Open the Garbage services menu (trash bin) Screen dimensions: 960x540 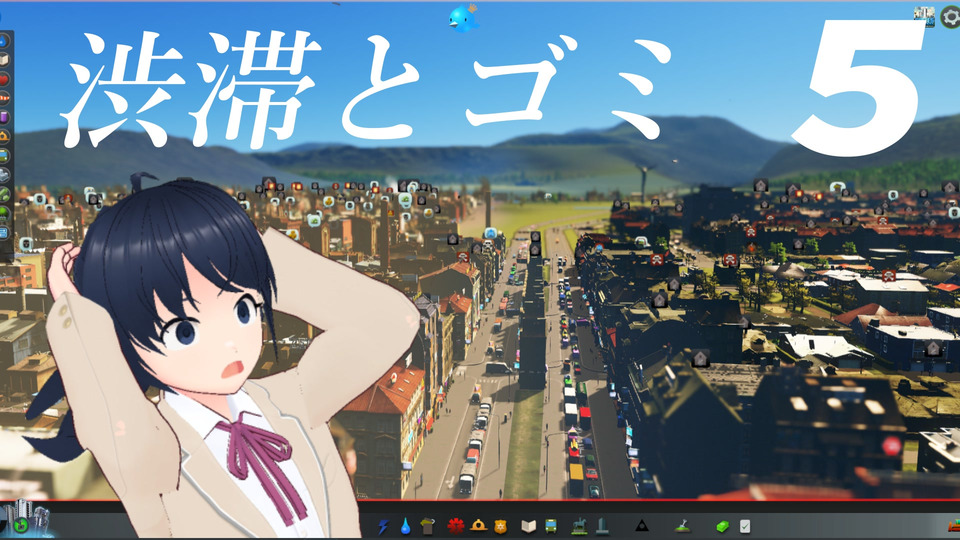click(428, 526)
